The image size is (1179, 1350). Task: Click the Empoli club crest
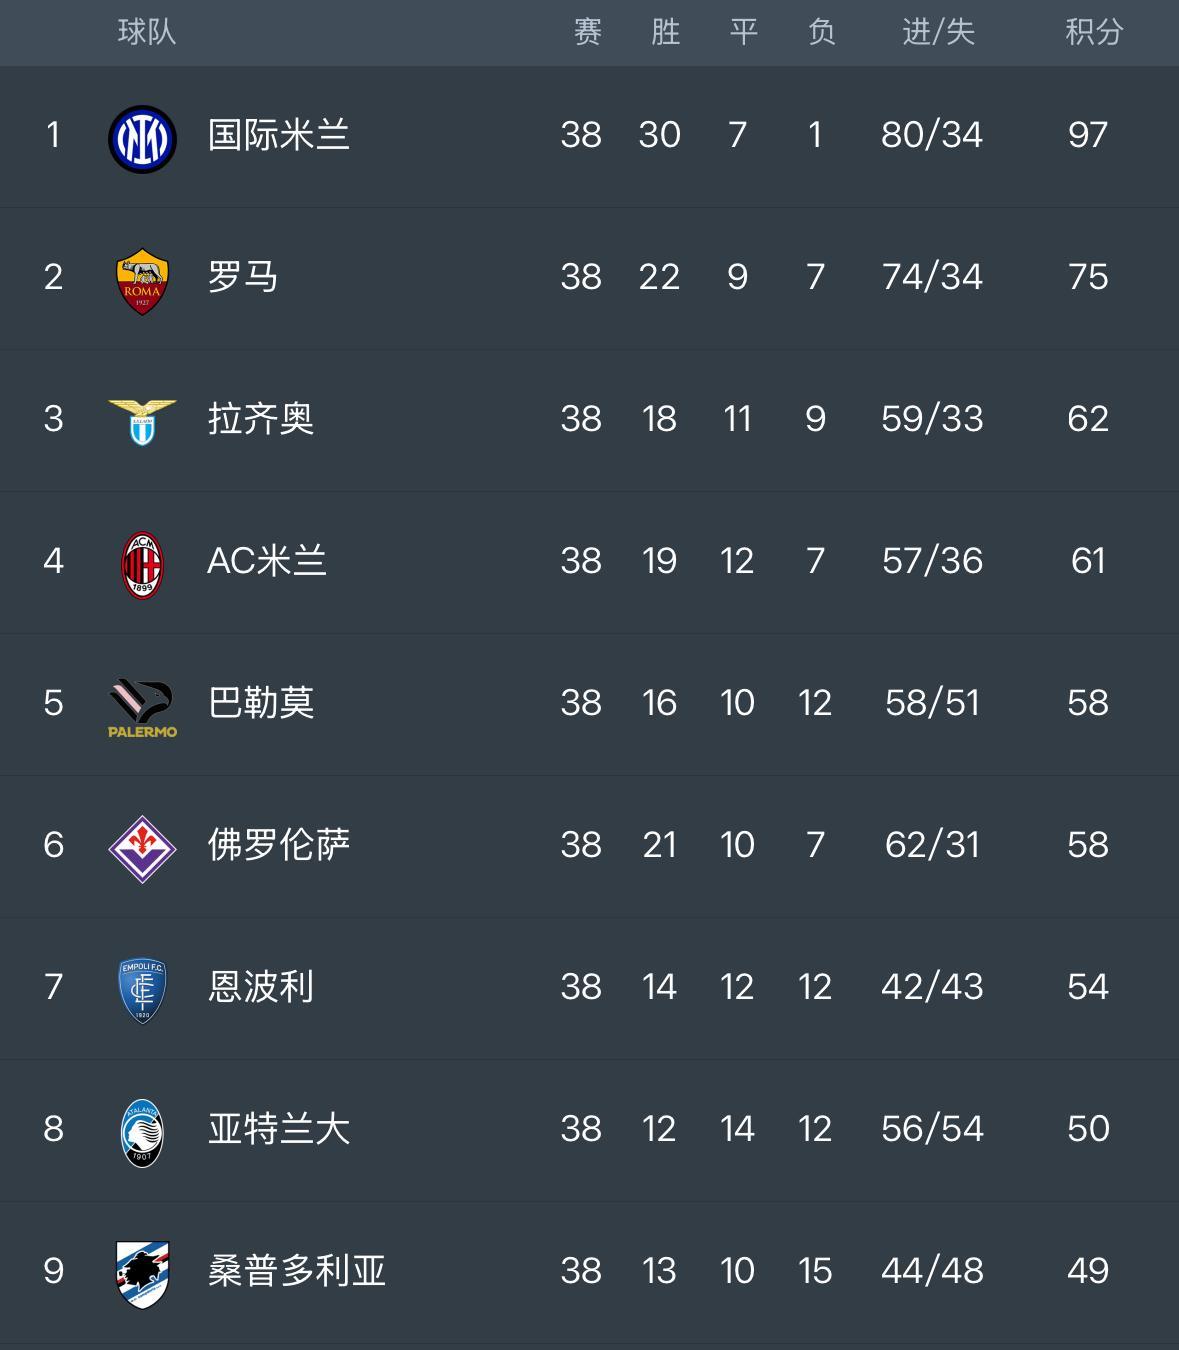[142, 990]
